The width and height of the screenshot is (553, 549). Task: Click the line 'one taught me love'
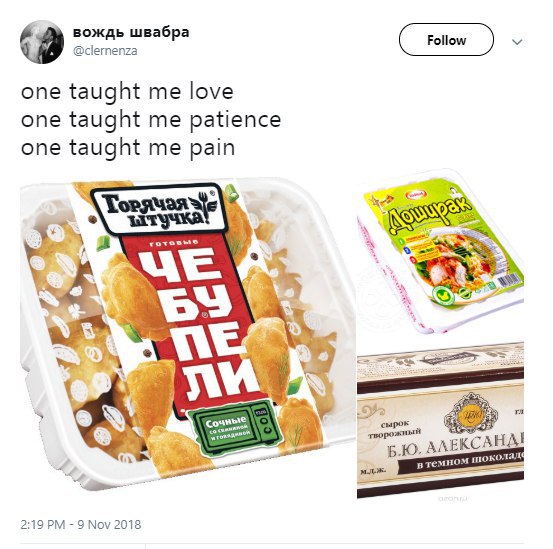click(127, 92)
